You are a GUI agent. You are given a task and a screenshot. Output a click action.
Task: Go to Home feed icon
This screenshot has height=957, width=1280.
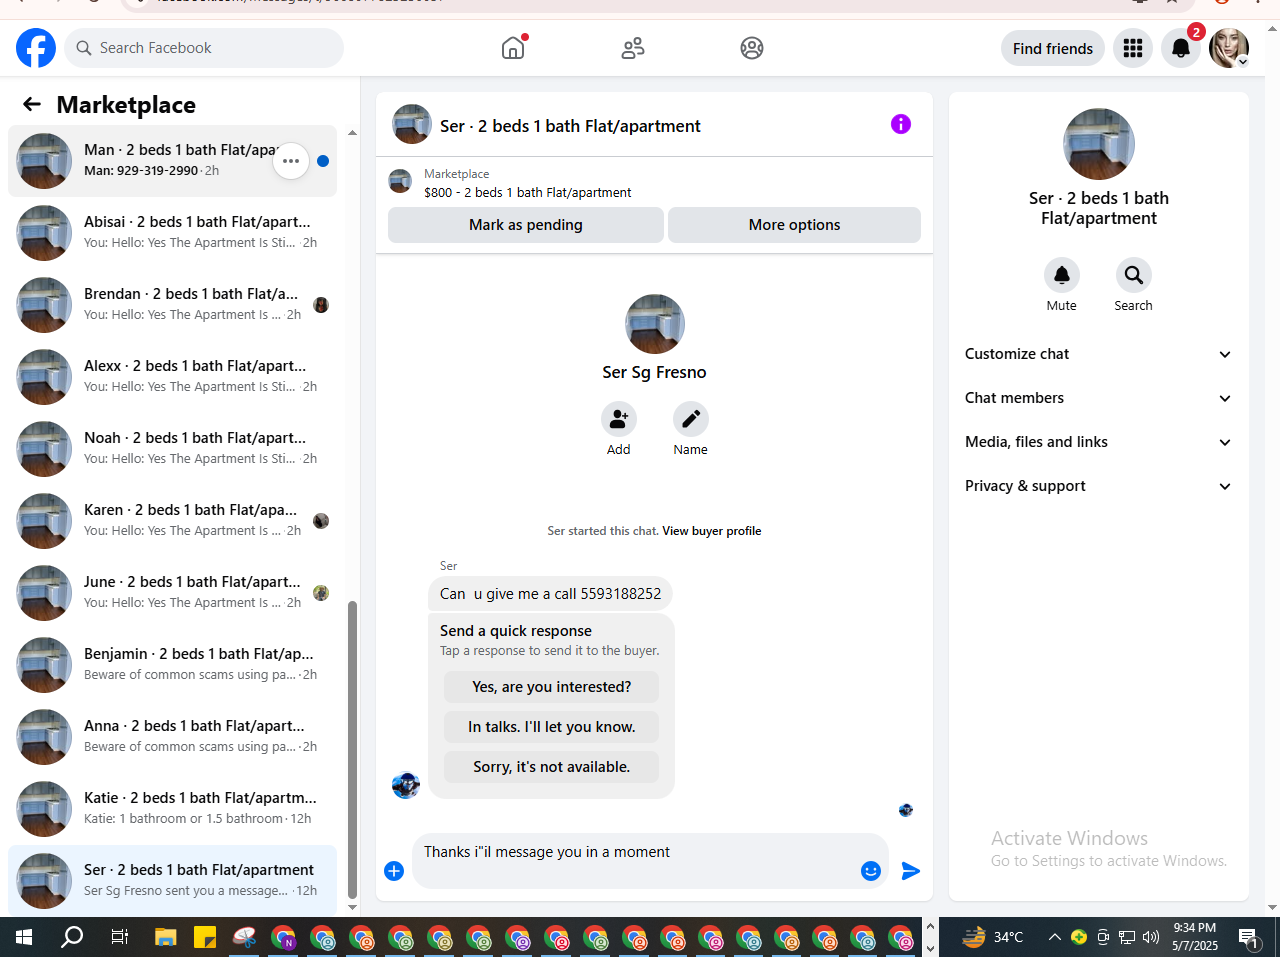pos(513,47)
